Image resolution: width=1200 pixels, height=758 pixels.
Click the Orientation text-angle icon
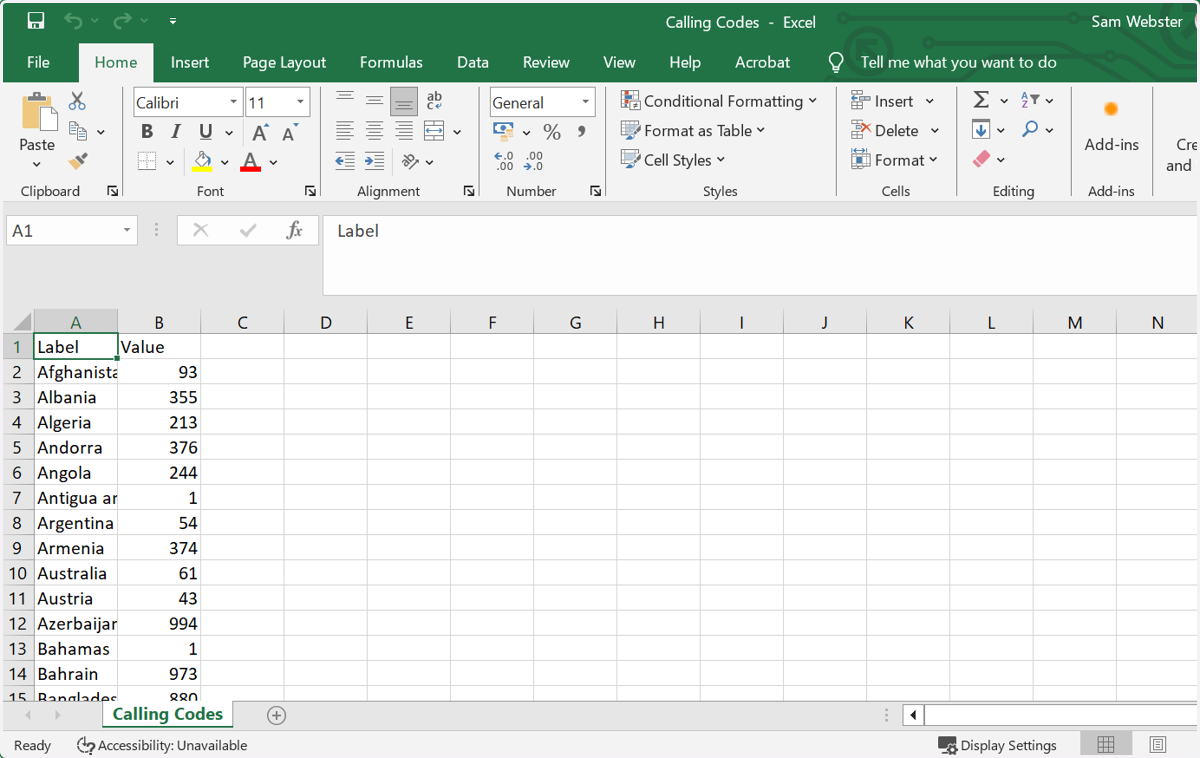tap(410, 161)
